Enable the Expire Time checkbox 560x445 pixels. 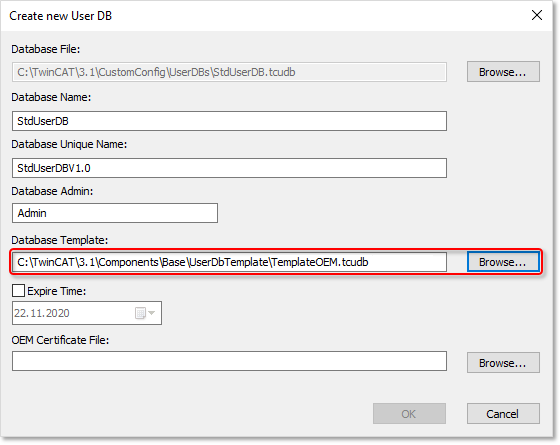(x=18, y=291)
